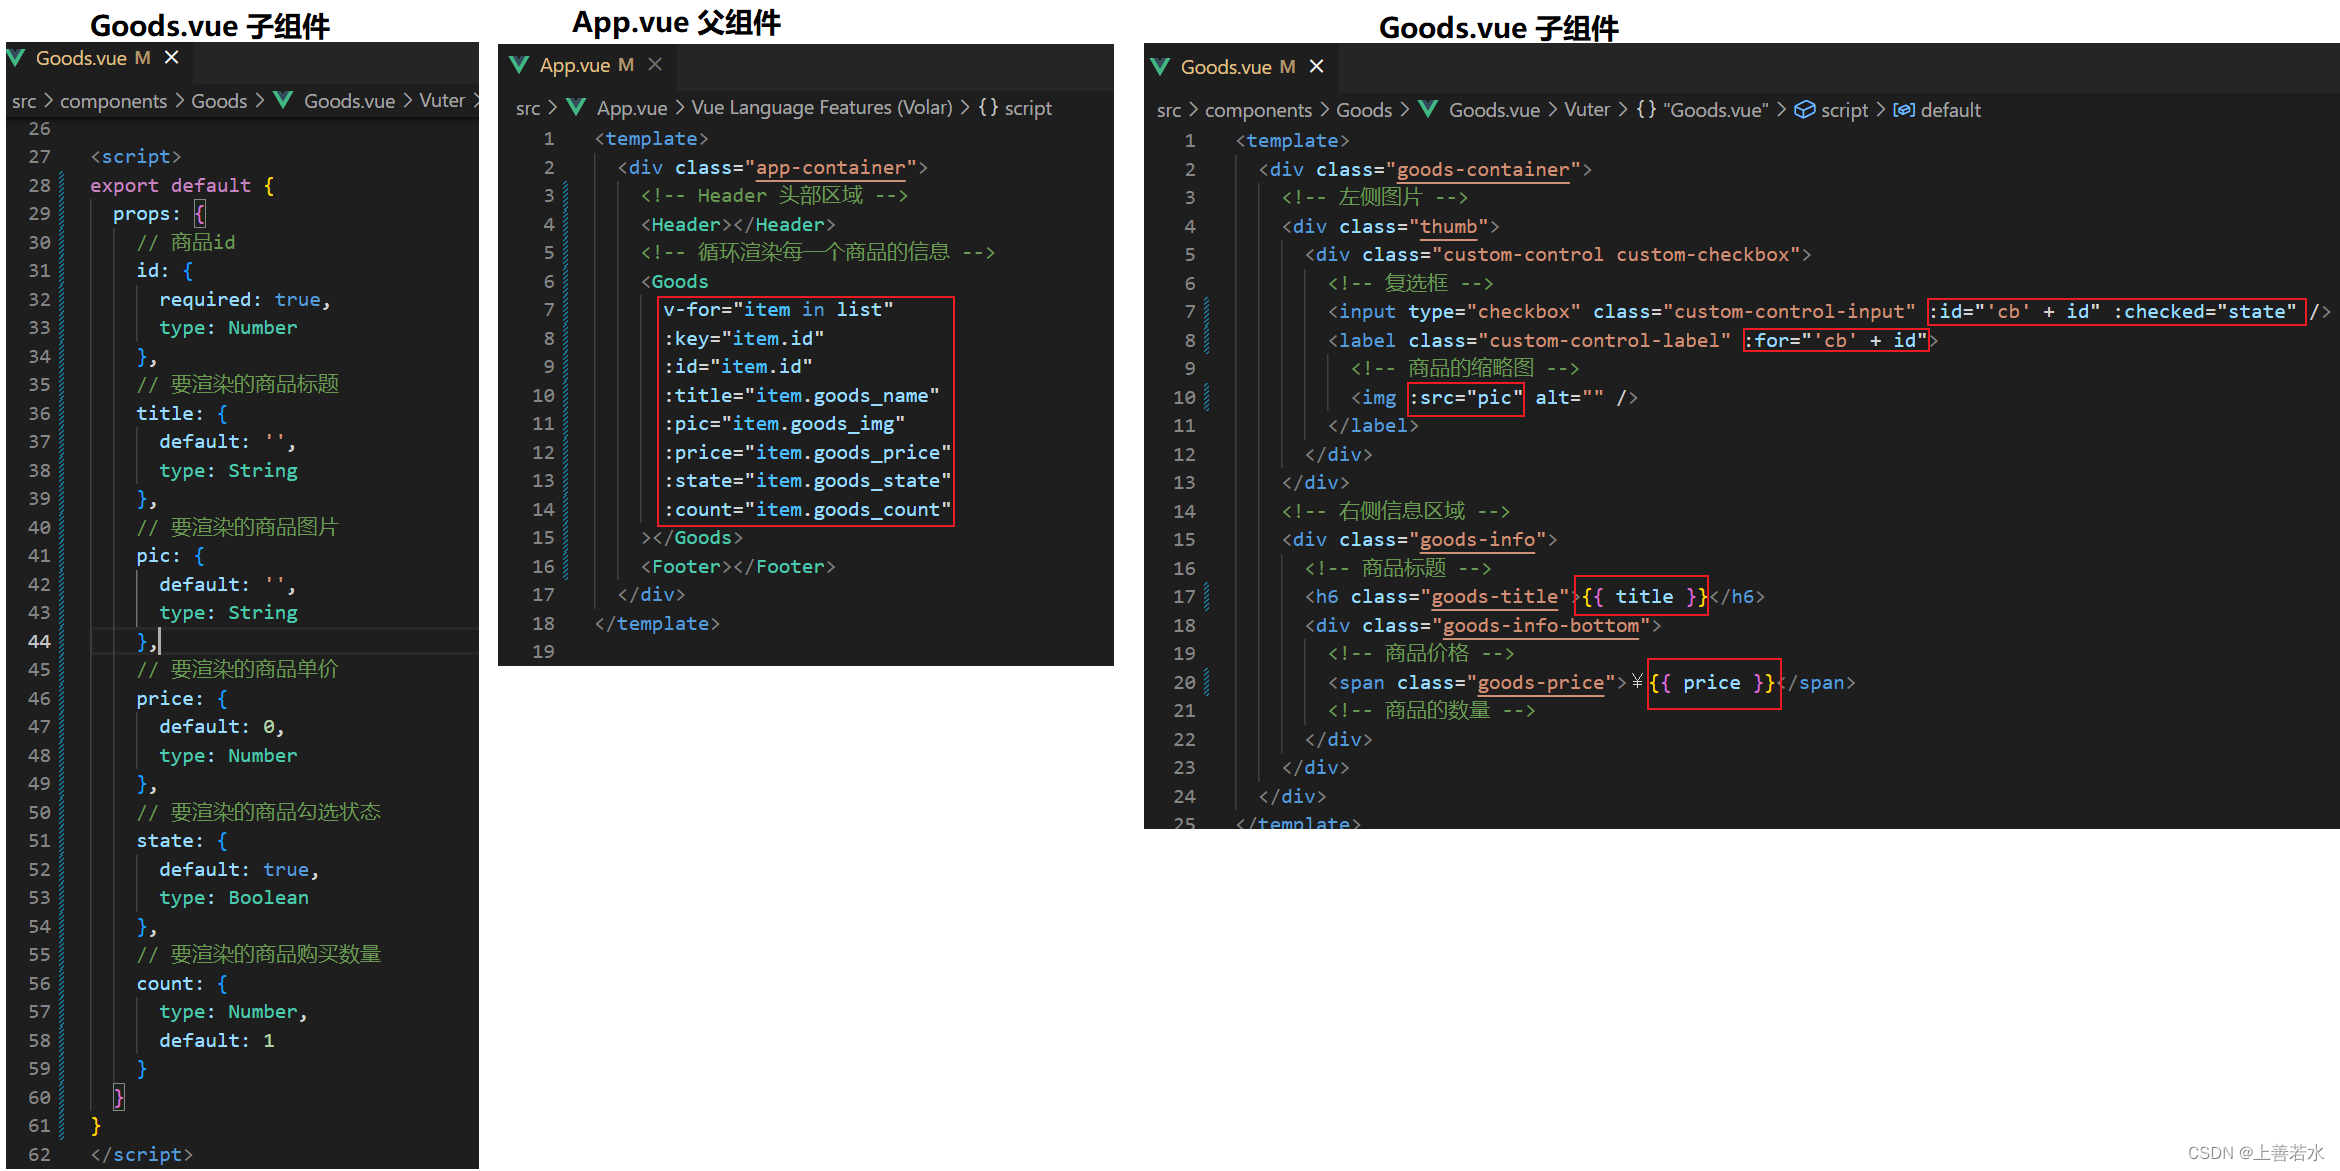The height and width of the screenshot is (1171, 2340).
Task: Click chevron between script and default breadcrumbs
Action: click(1880, 110)
